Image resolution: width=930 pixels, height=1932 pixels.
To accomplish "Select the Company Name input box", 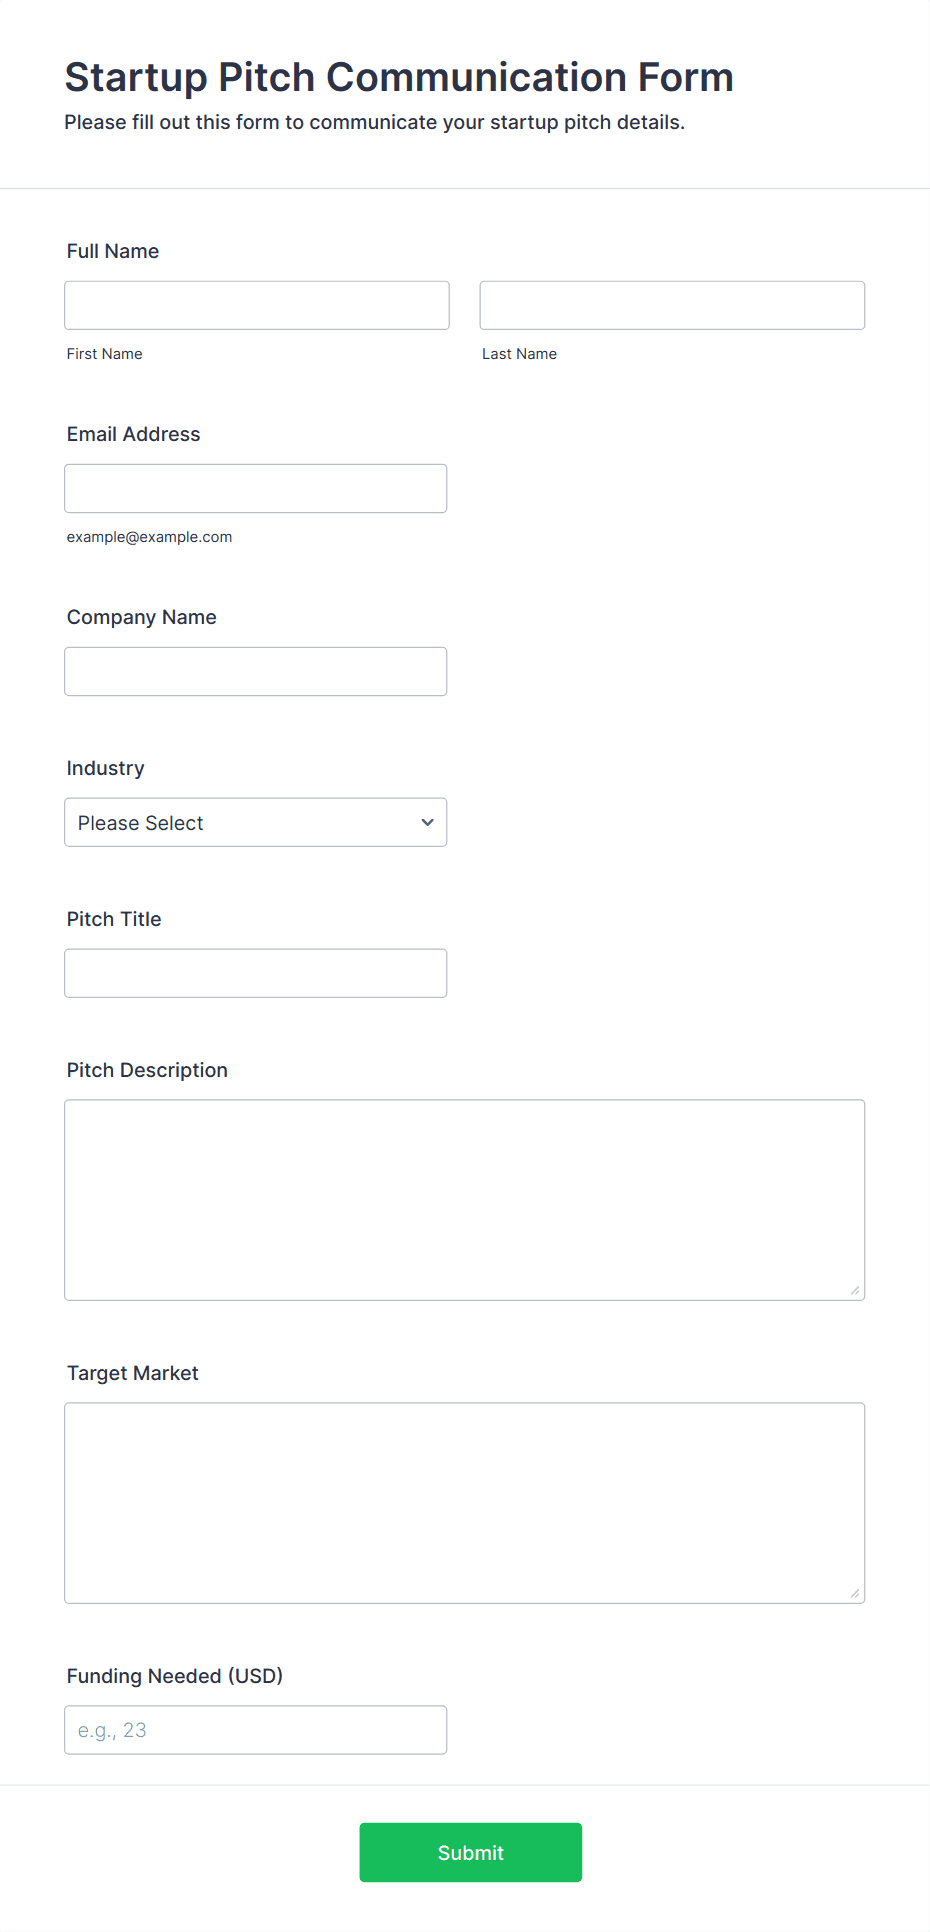I will tap(256, 671).
